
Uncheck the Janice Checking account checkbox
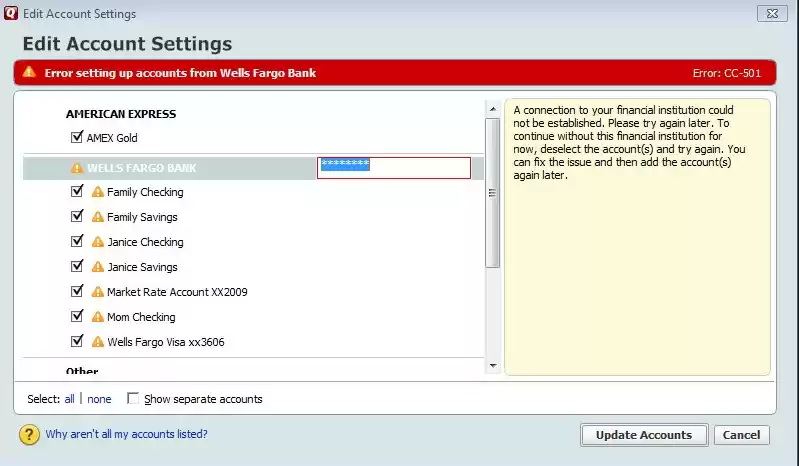[77, 241]
